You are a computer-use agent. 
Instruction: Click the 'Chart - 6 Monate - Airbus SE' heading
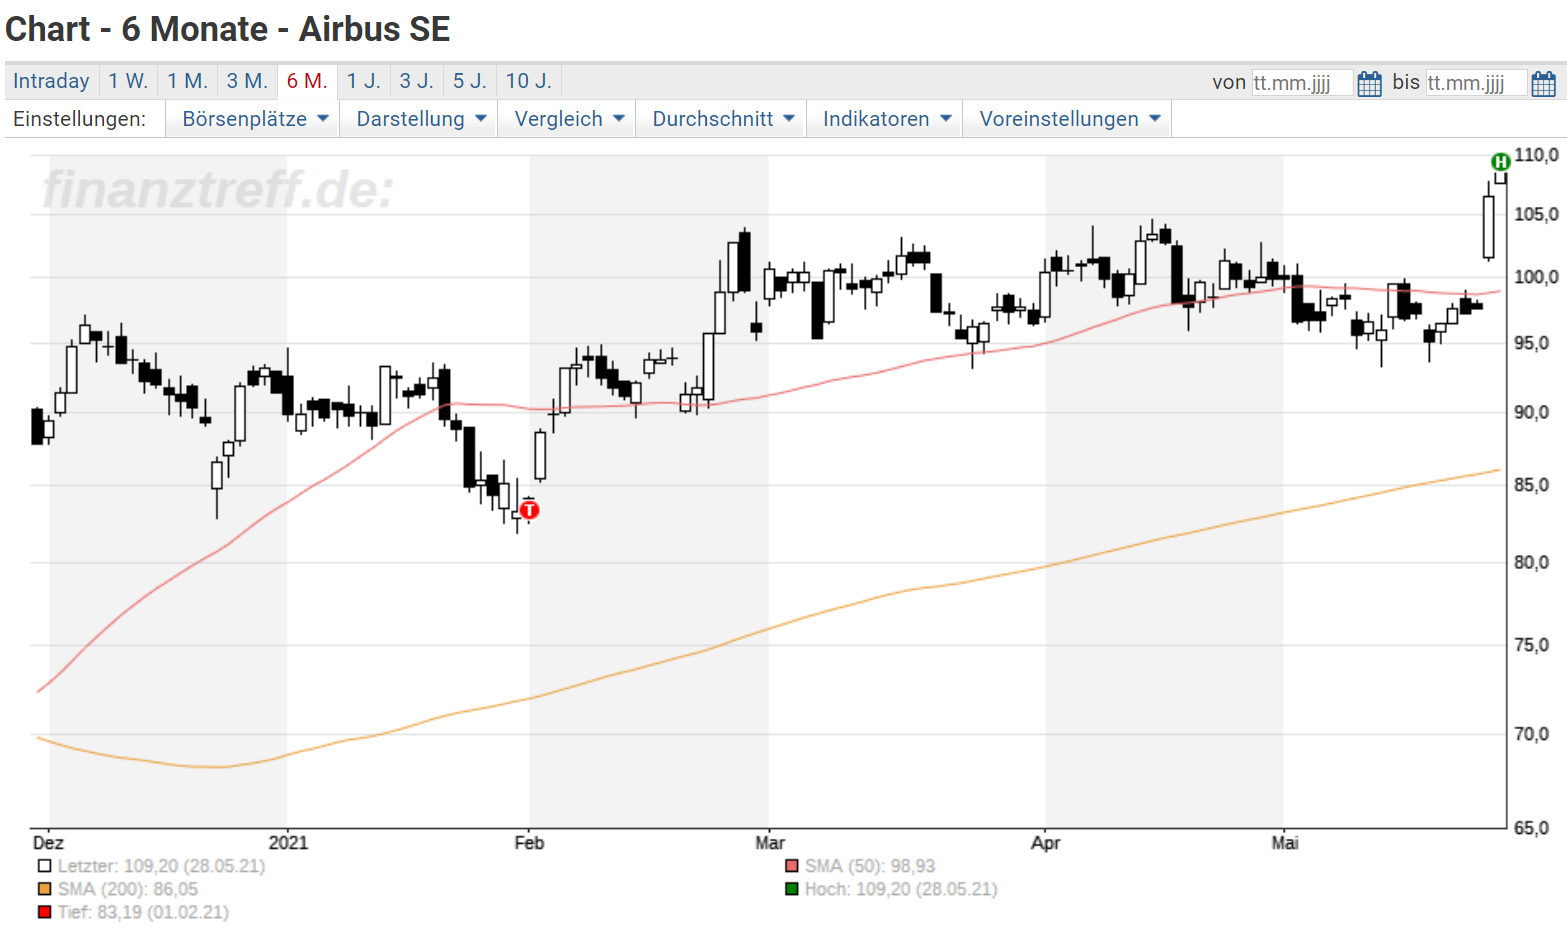(228, 29)
